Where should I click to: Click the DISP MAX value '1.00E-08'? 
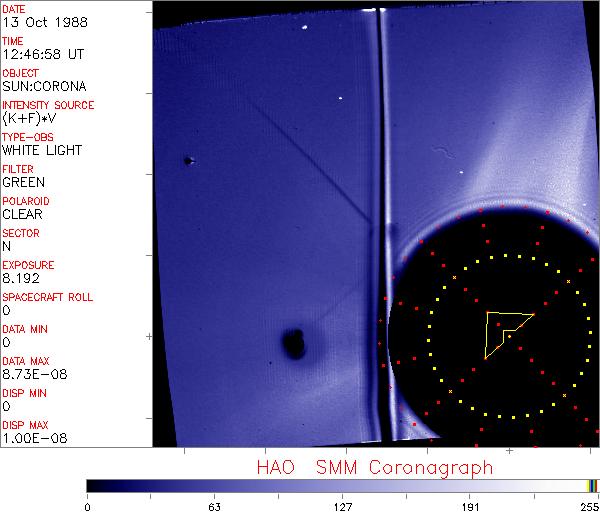pos(32,439)
